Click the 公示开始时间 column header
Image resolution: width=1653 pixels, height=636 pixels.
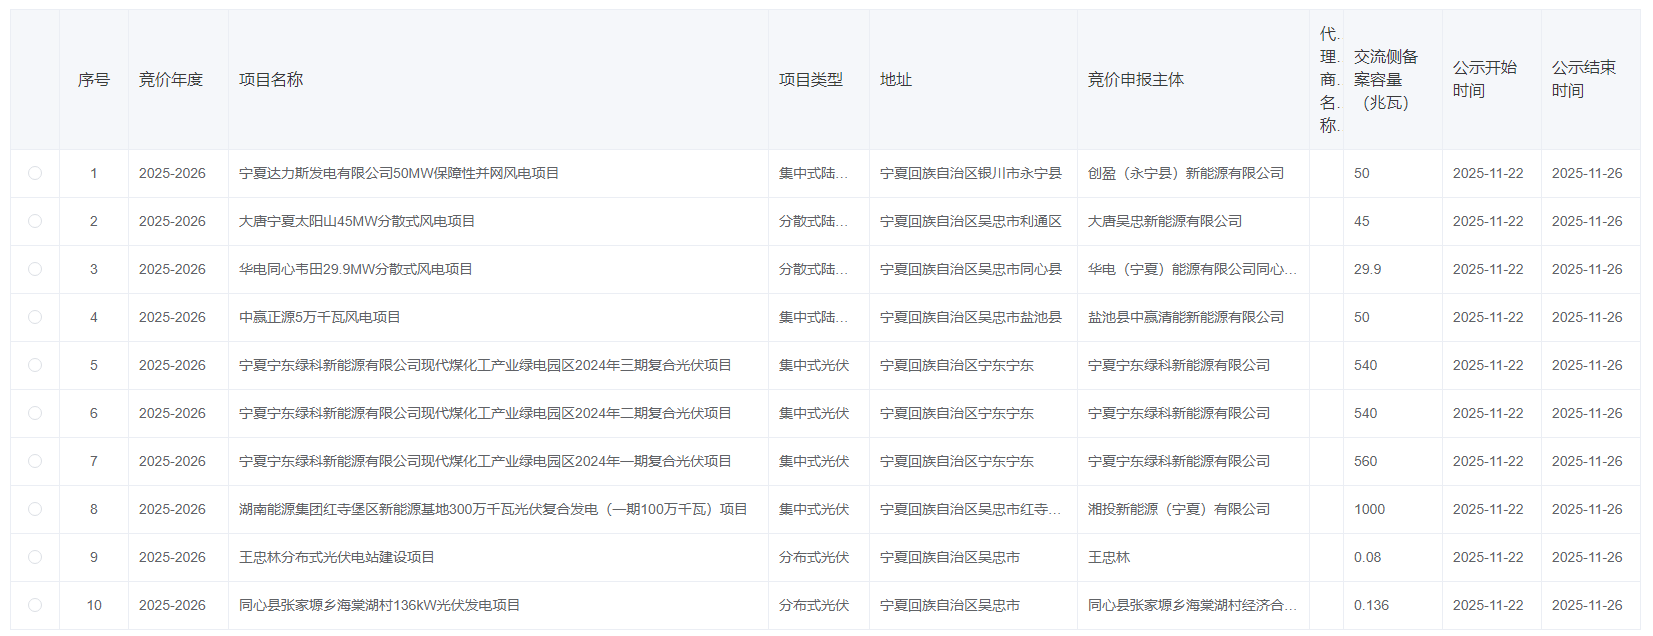tap(1485, 79)
